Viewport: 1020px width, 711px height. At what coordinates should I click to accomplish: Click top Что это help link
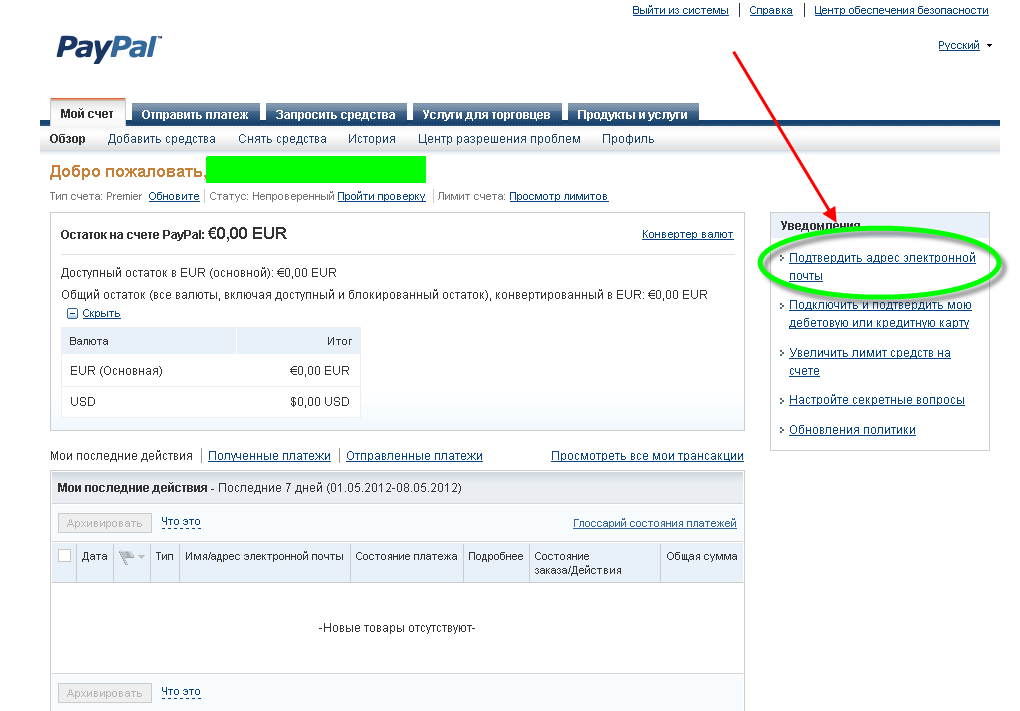pyautogui.click(x=181, y=522)
